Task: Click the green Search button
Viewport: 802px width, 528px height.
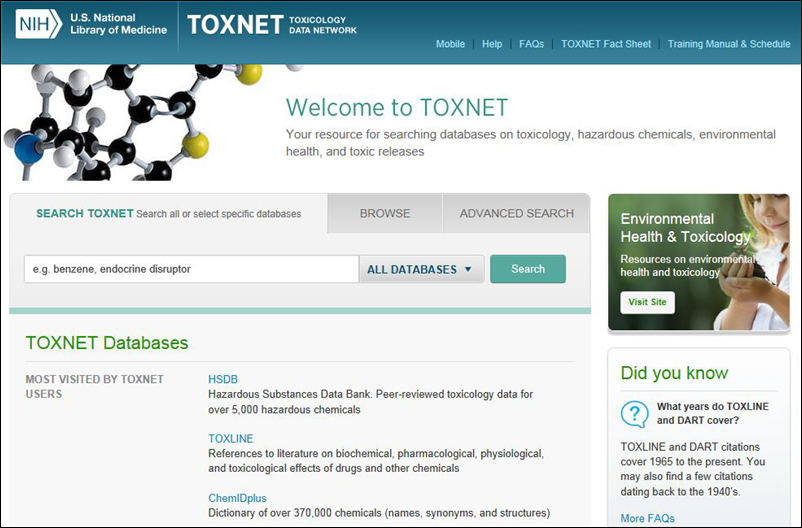Action: pos(528,269)
